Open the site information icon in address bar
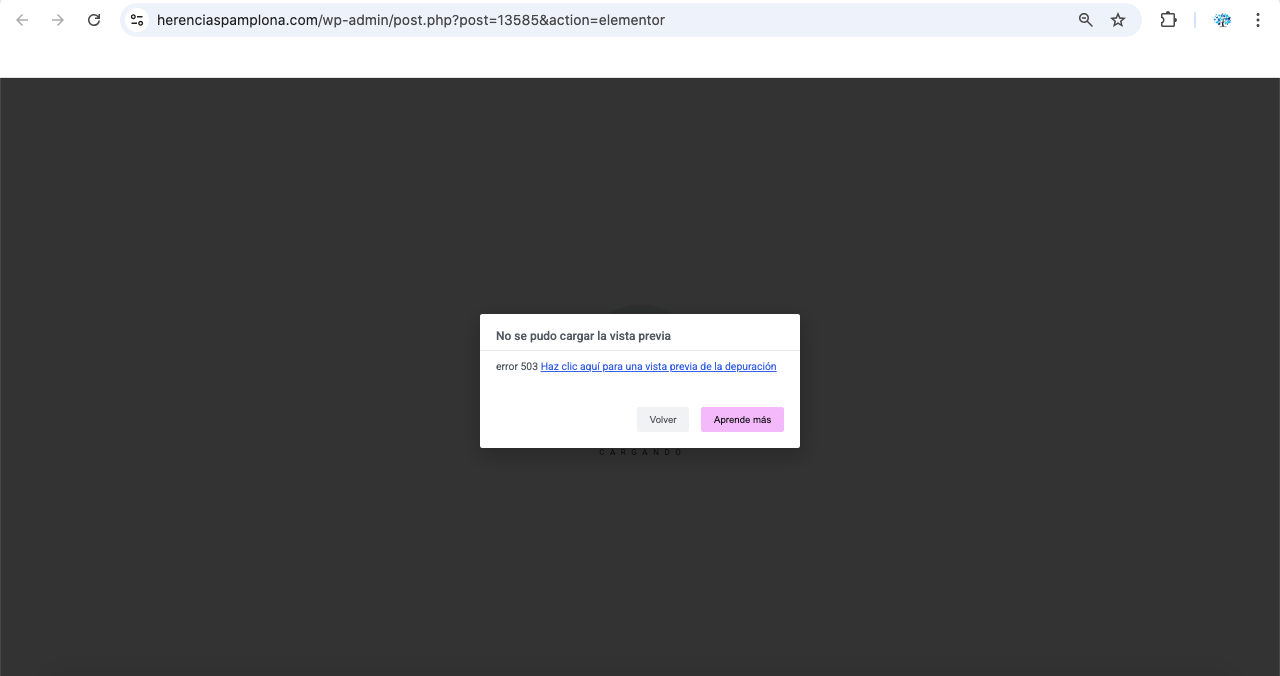The image size is (1280, 676). pos(138,20)
